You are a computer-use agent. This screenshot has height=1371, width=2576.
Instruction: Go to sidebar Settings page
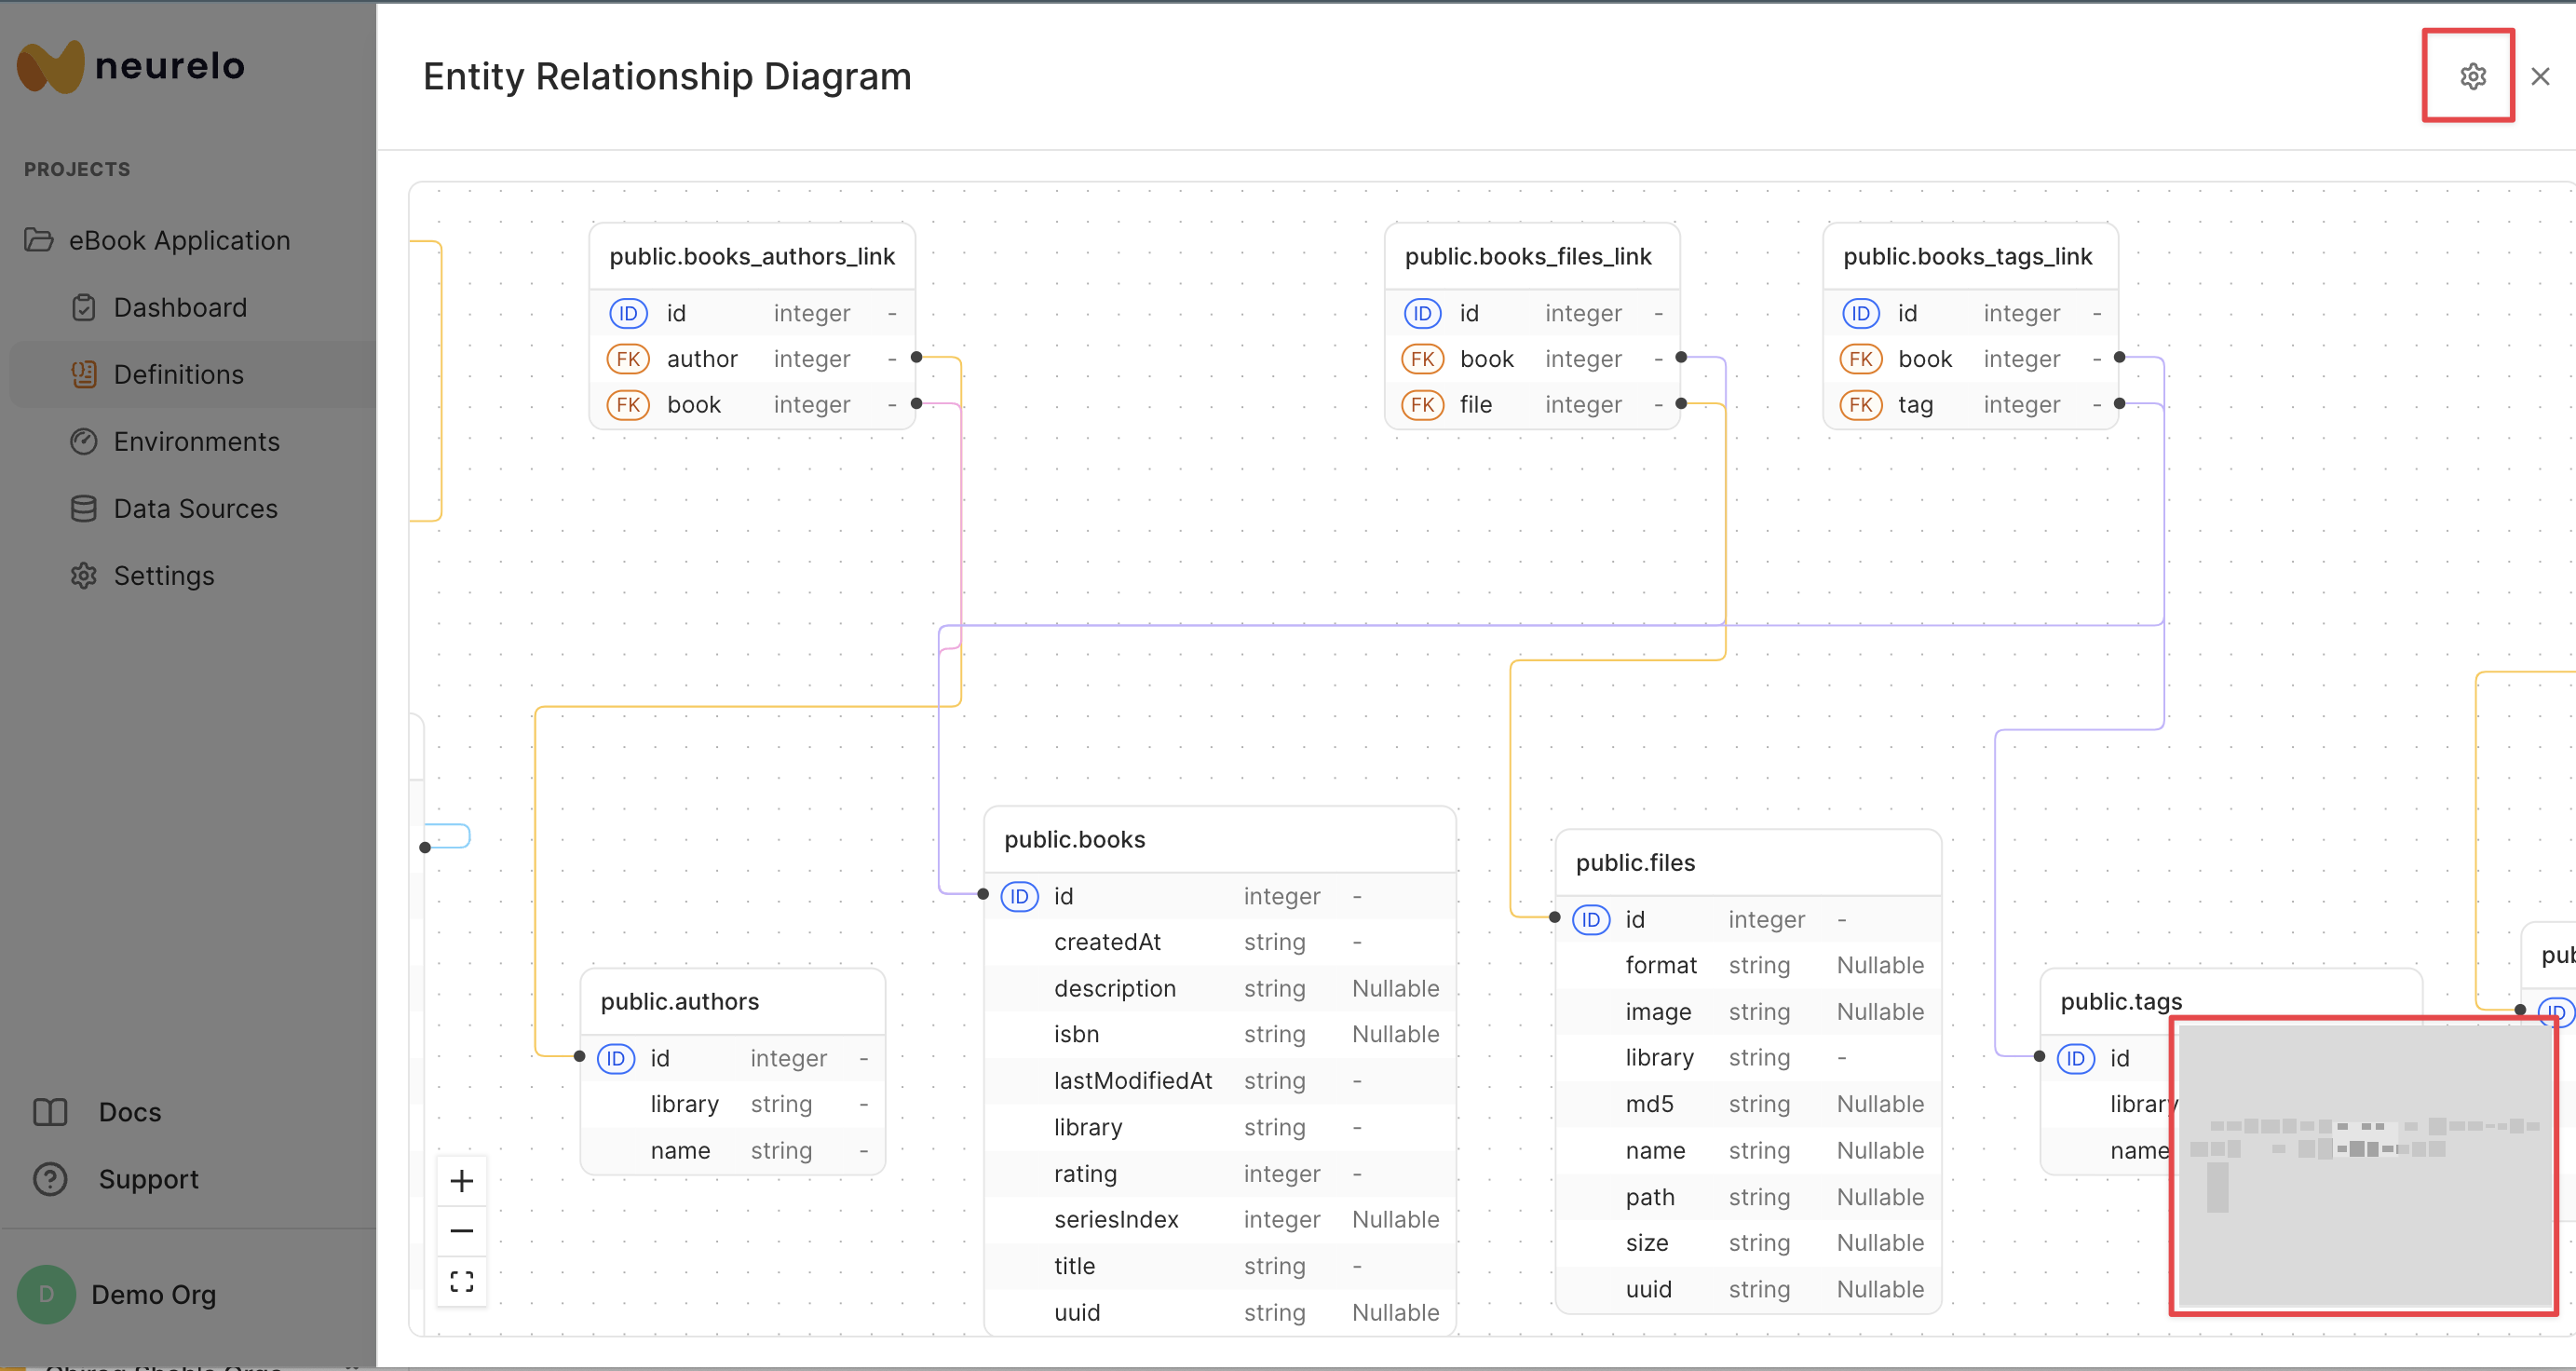pyautogui.click(x=163, y=575)
